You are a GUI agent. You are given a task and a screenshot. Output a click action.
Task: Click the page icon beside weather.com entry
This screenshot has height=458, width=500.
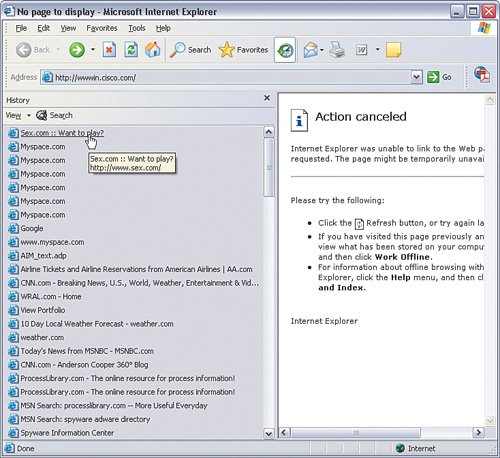coord(13,337)
